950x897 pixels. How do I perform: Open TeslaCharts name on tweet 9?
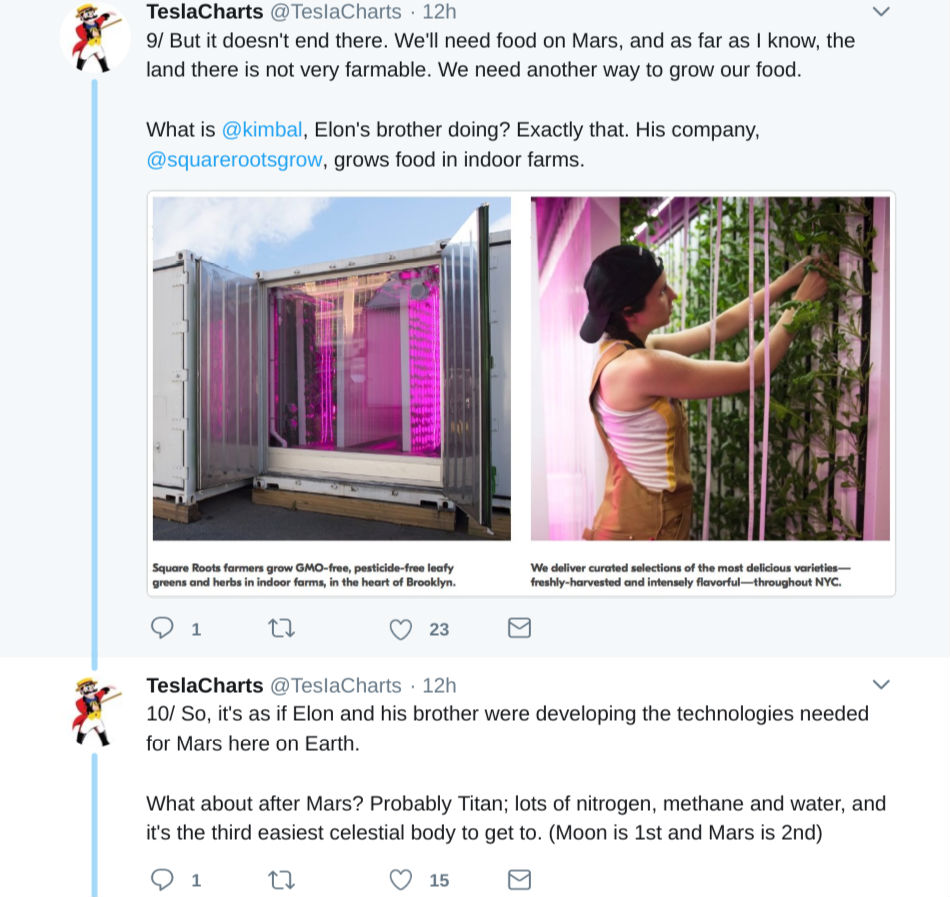[205, 12]
